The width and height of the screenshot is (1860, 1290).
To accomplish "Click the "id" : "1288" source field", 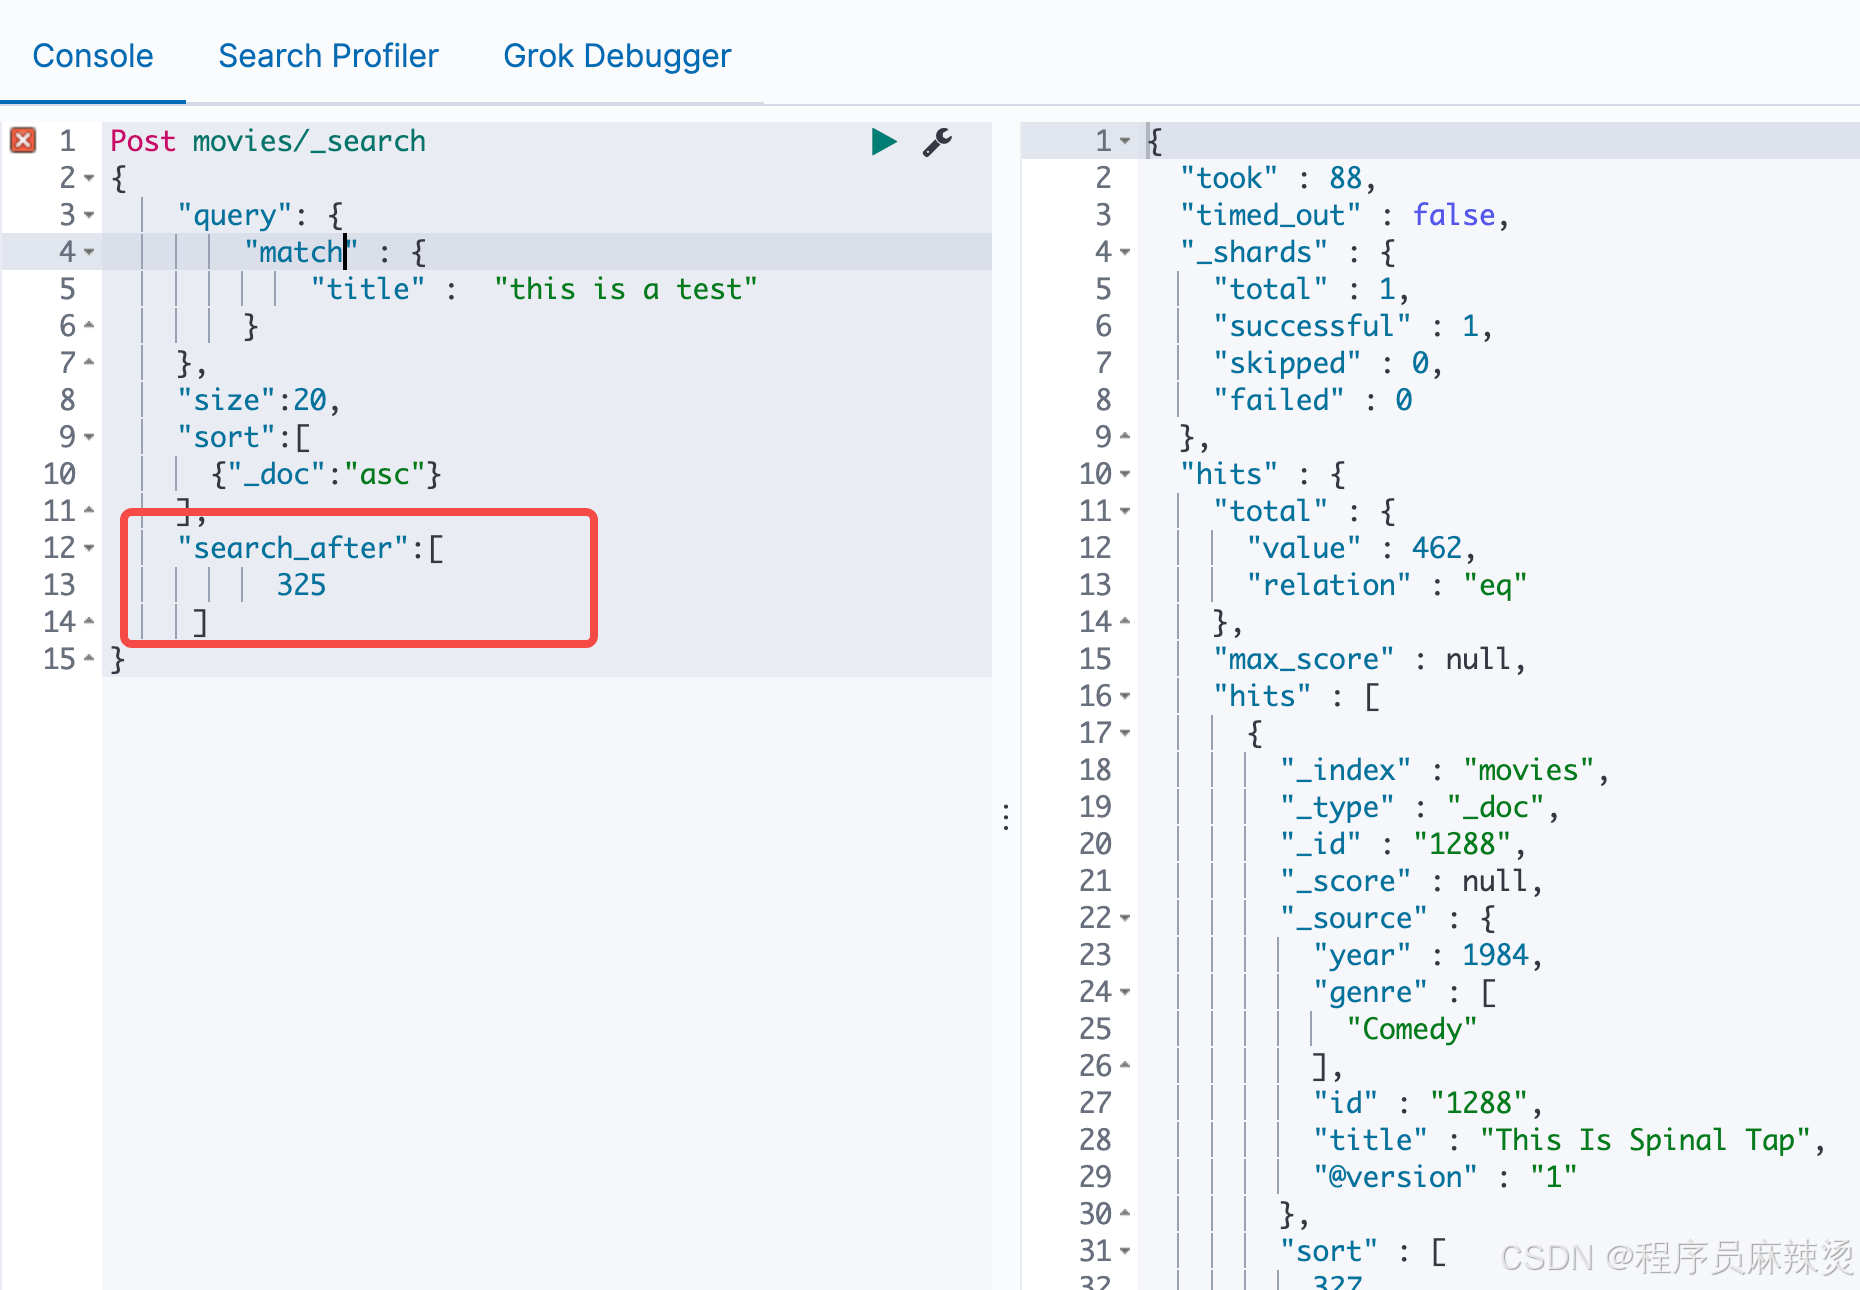I will tap(1428, 1103).
